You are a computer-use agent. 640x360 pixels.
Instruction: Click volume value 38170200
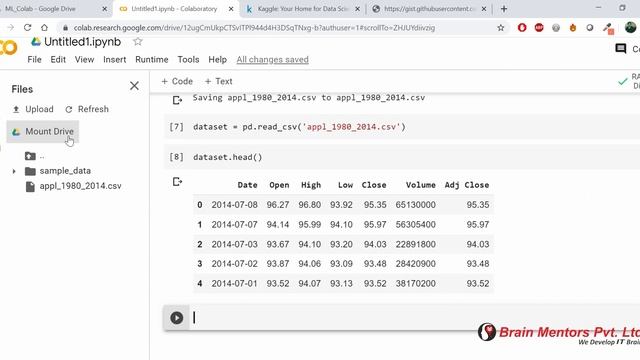[416, 283]
